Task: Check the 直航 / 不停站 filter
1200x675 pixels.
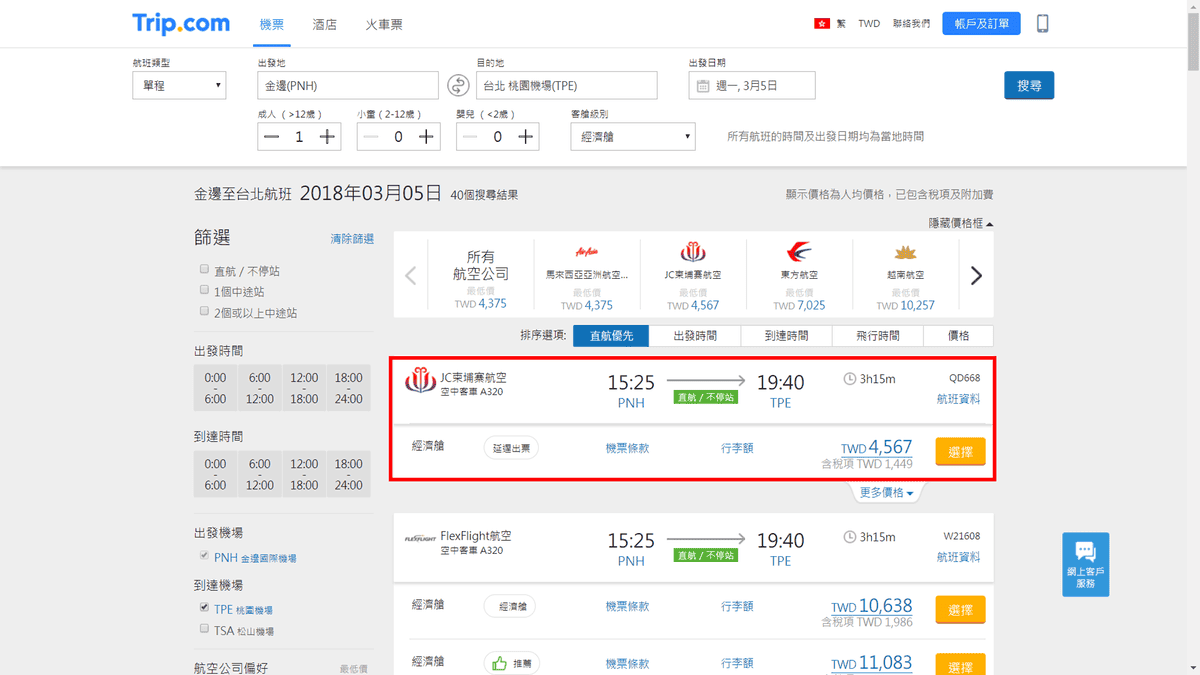Action: click(204, 269)
